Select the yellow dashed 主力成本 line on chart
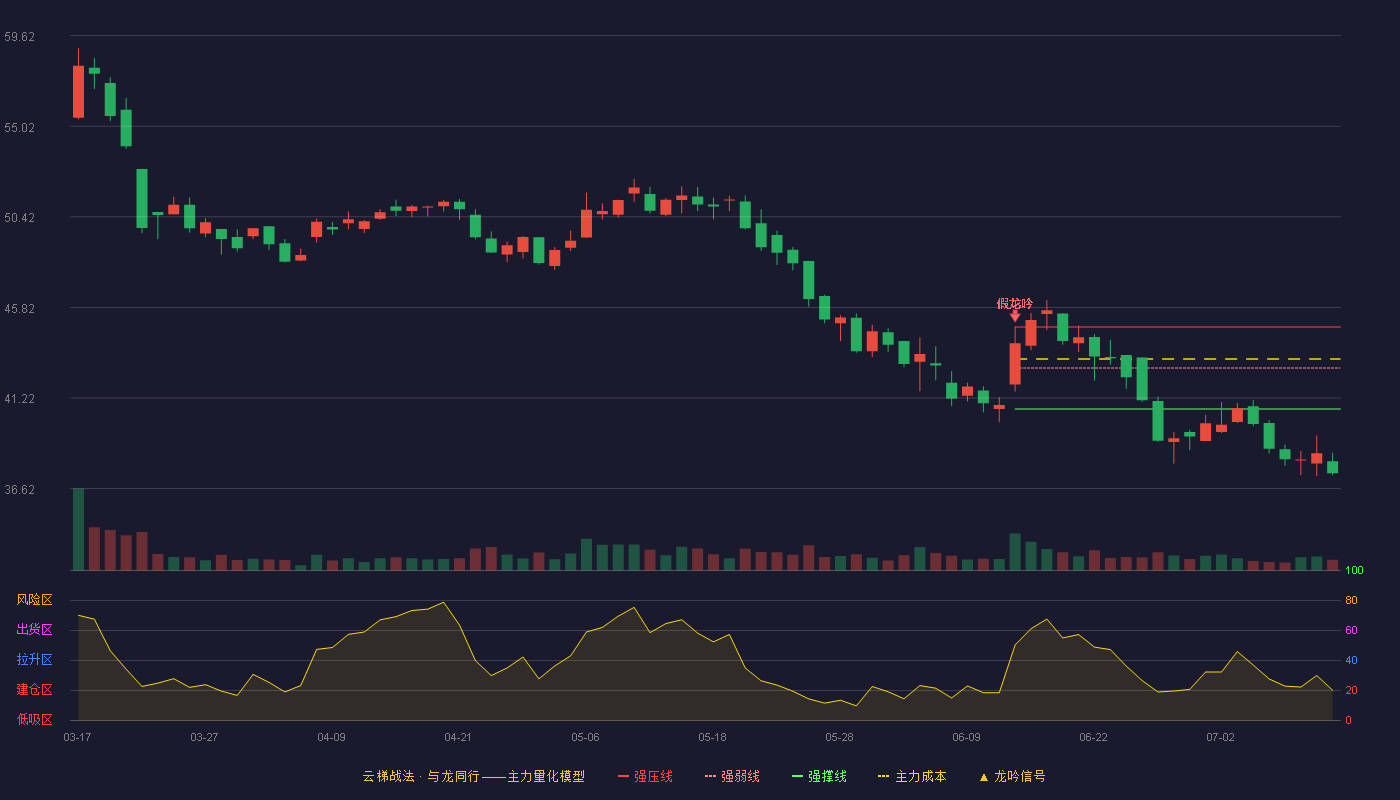The image size is (1400, 800). (1180, 359)
